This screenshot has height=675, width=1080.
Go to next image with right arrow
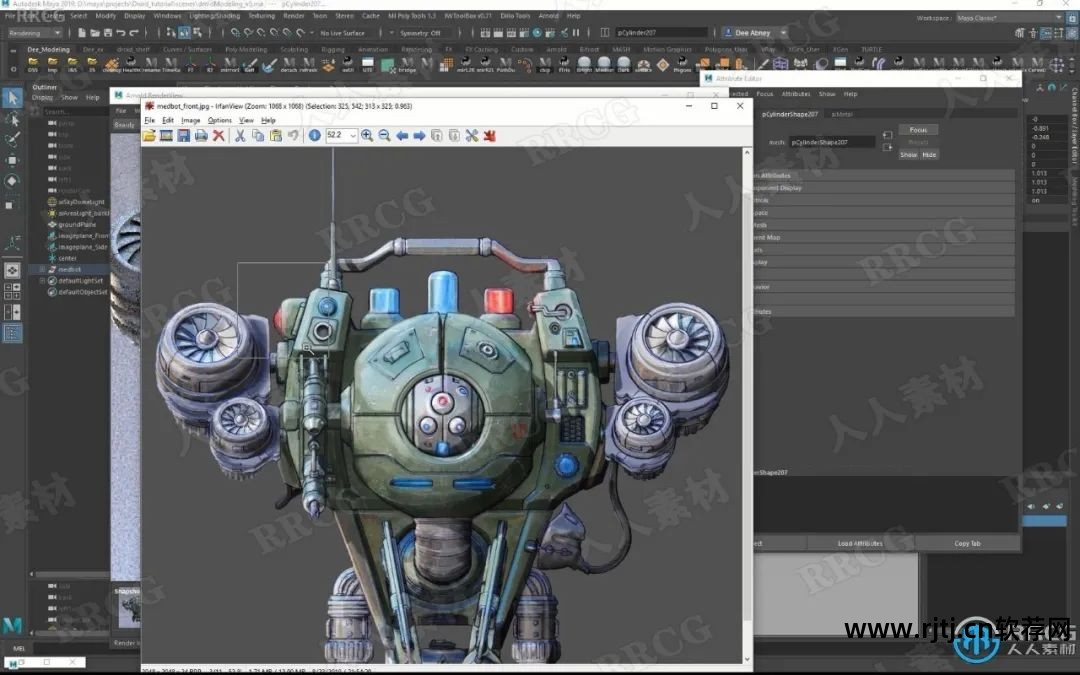pos(419,135)
